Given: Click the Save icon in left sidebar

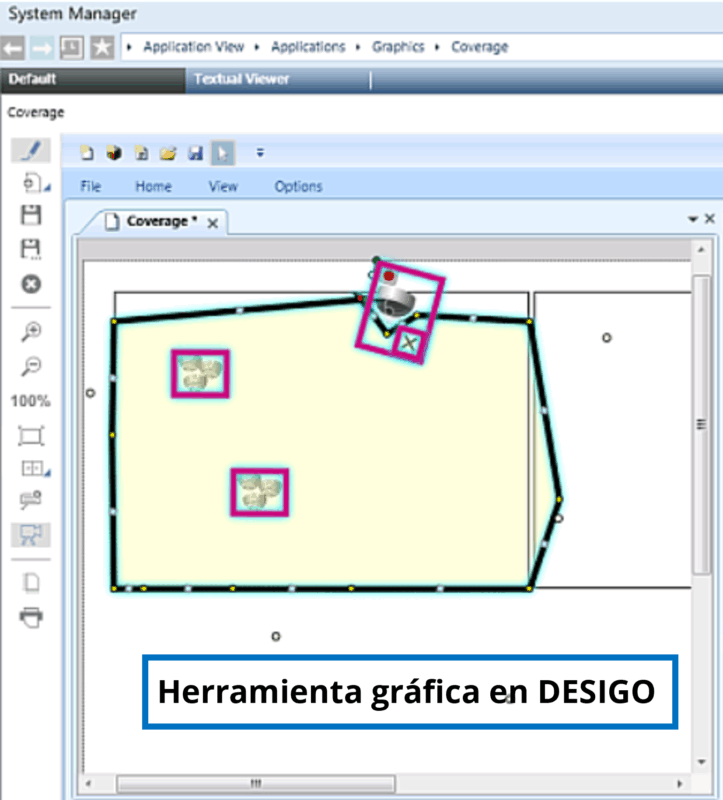Looking at the screenshot, I should pos(32,215).
